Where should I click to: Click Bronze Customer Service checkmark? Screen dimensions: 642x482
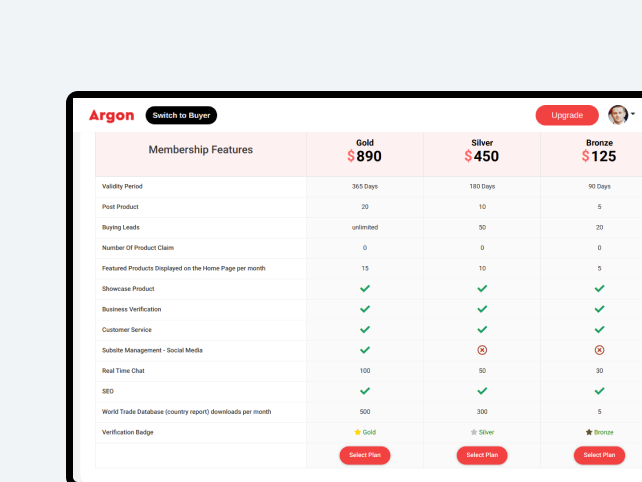(599, 329)
